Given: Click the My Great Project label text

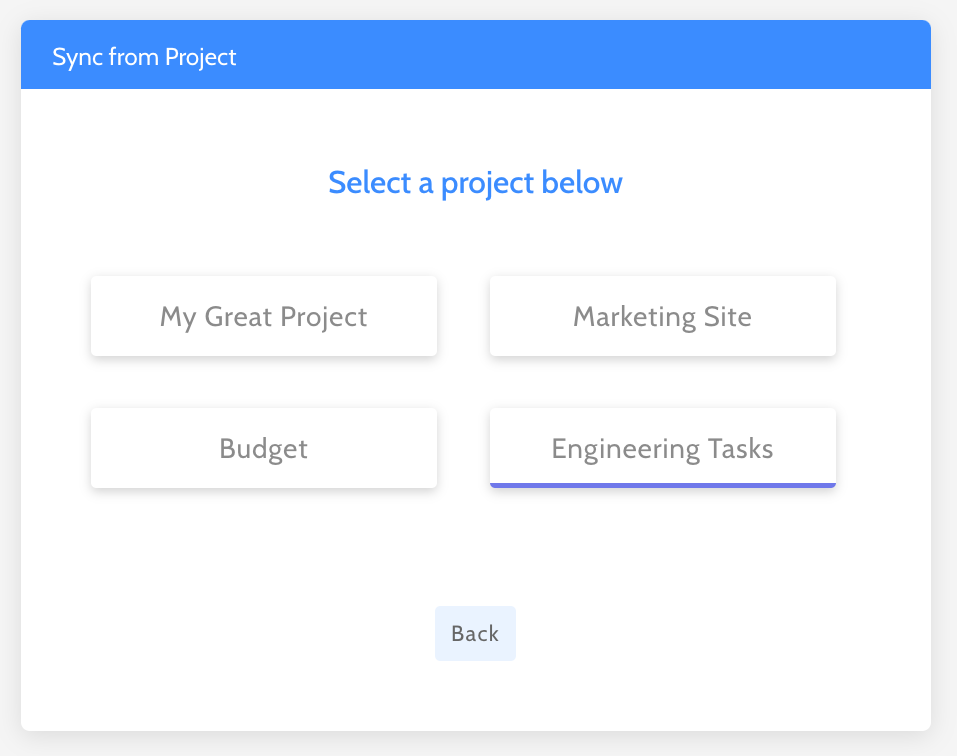Looking at the screenshot, I should pyautogui.click(x=263, y=316).
